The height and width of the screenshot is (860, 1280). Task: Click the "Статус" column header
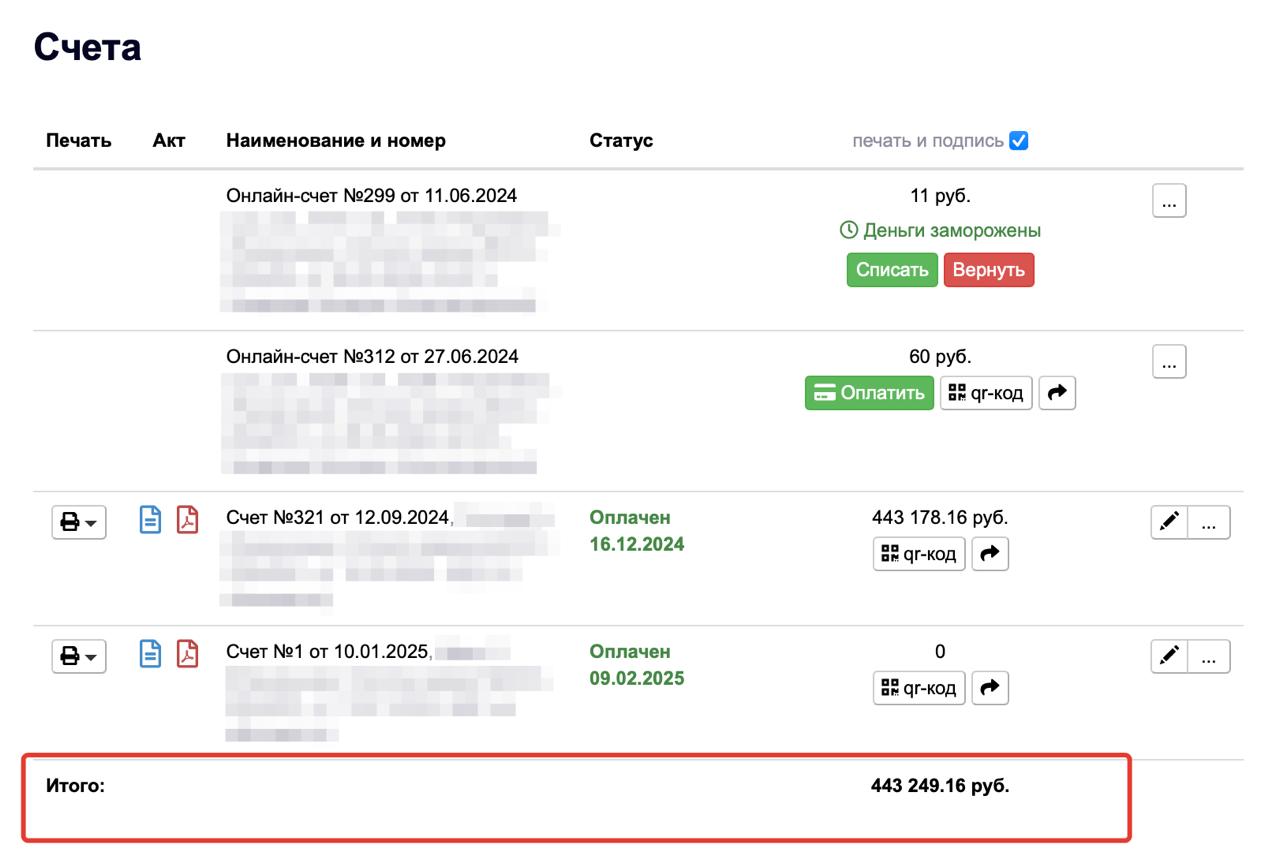[x=621, y=141]
